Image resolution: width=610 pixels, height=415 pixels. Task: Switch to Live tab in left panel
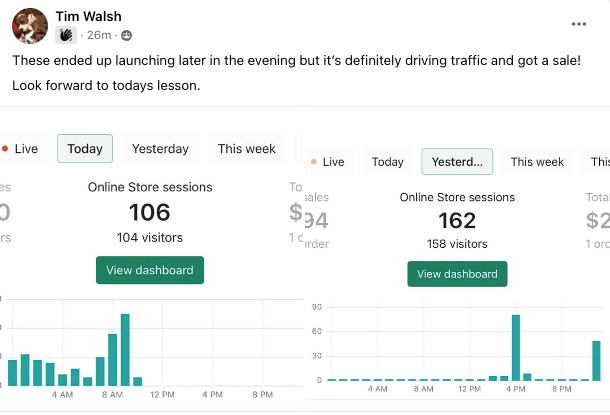tap(23, 149)
